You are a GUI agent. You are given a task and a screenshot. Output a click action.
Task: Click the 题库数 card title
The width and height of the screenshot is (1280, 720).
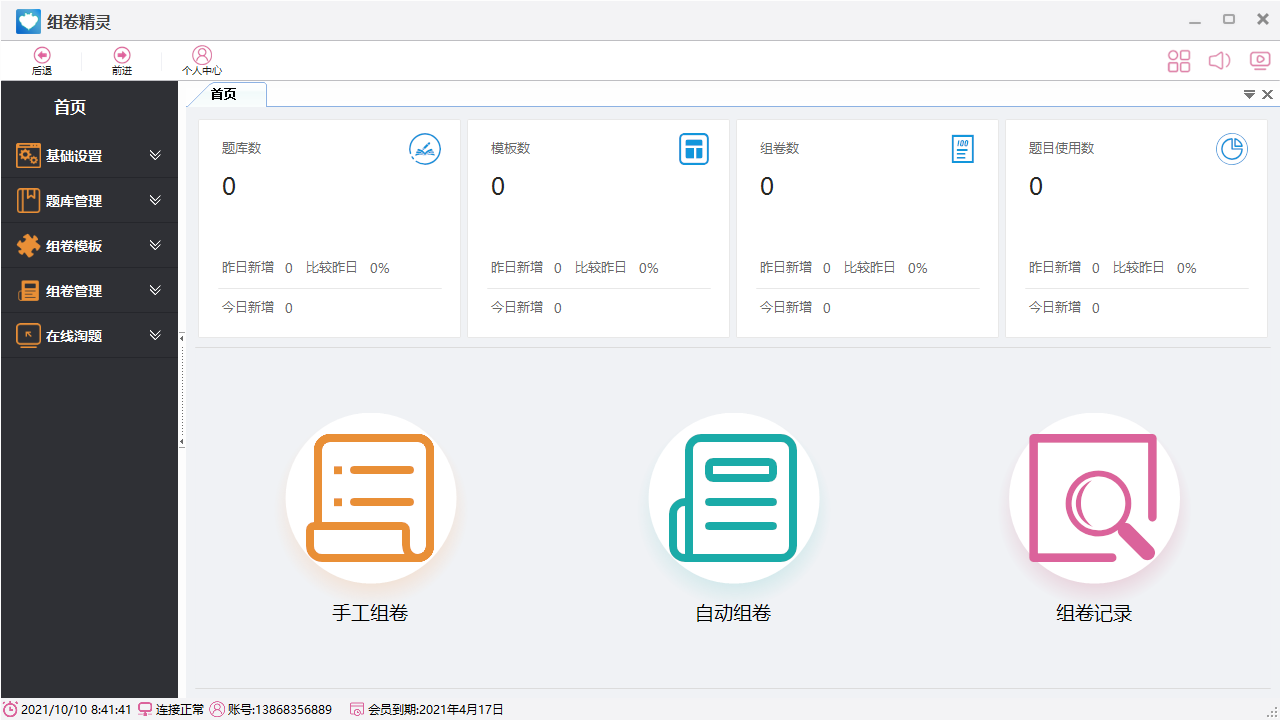coord(242,148)
